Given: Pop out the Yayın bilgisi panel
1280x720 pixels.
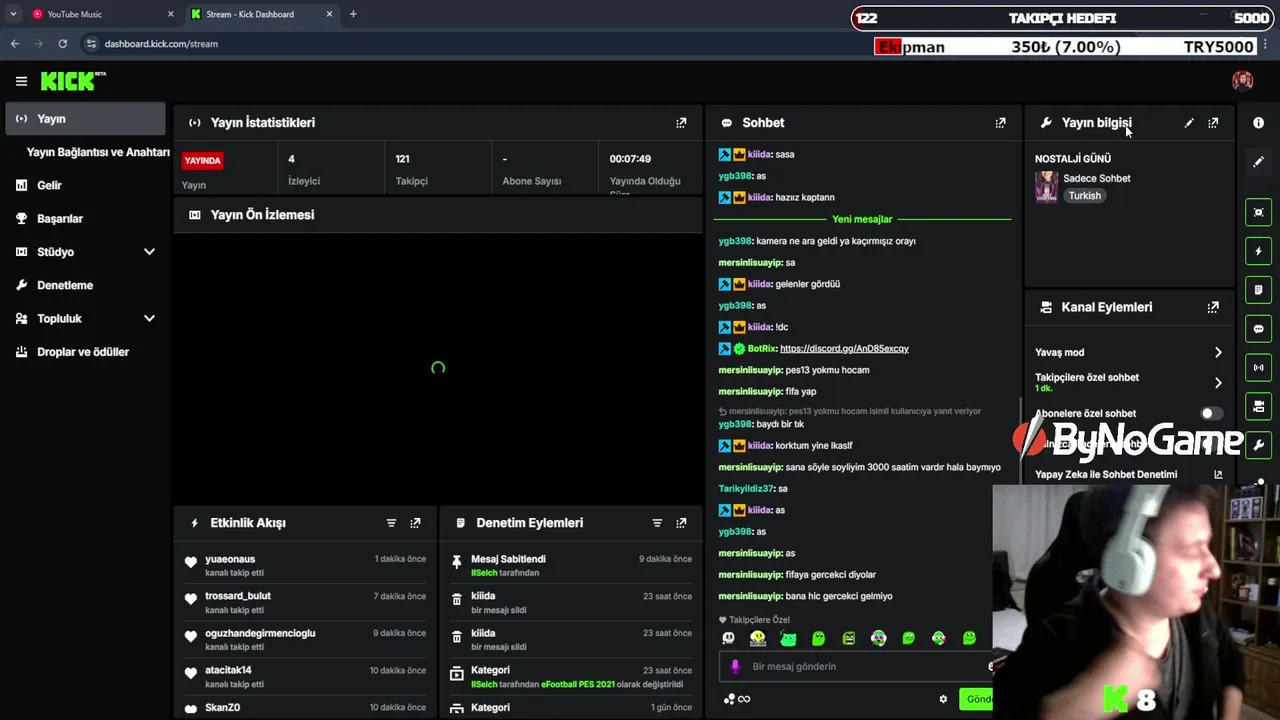Looking at the screenshot, I should pos(1213,123).
